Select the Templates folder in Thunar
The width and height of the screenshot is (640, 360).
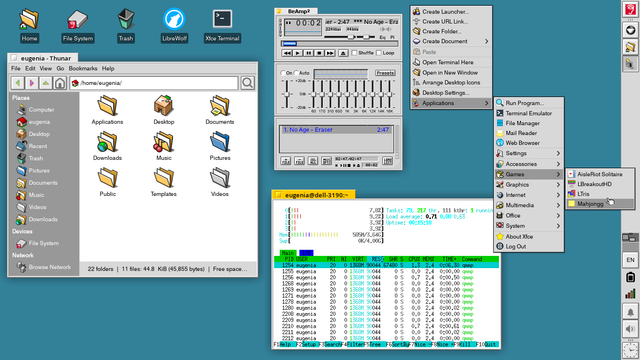(x=164, y=182)
